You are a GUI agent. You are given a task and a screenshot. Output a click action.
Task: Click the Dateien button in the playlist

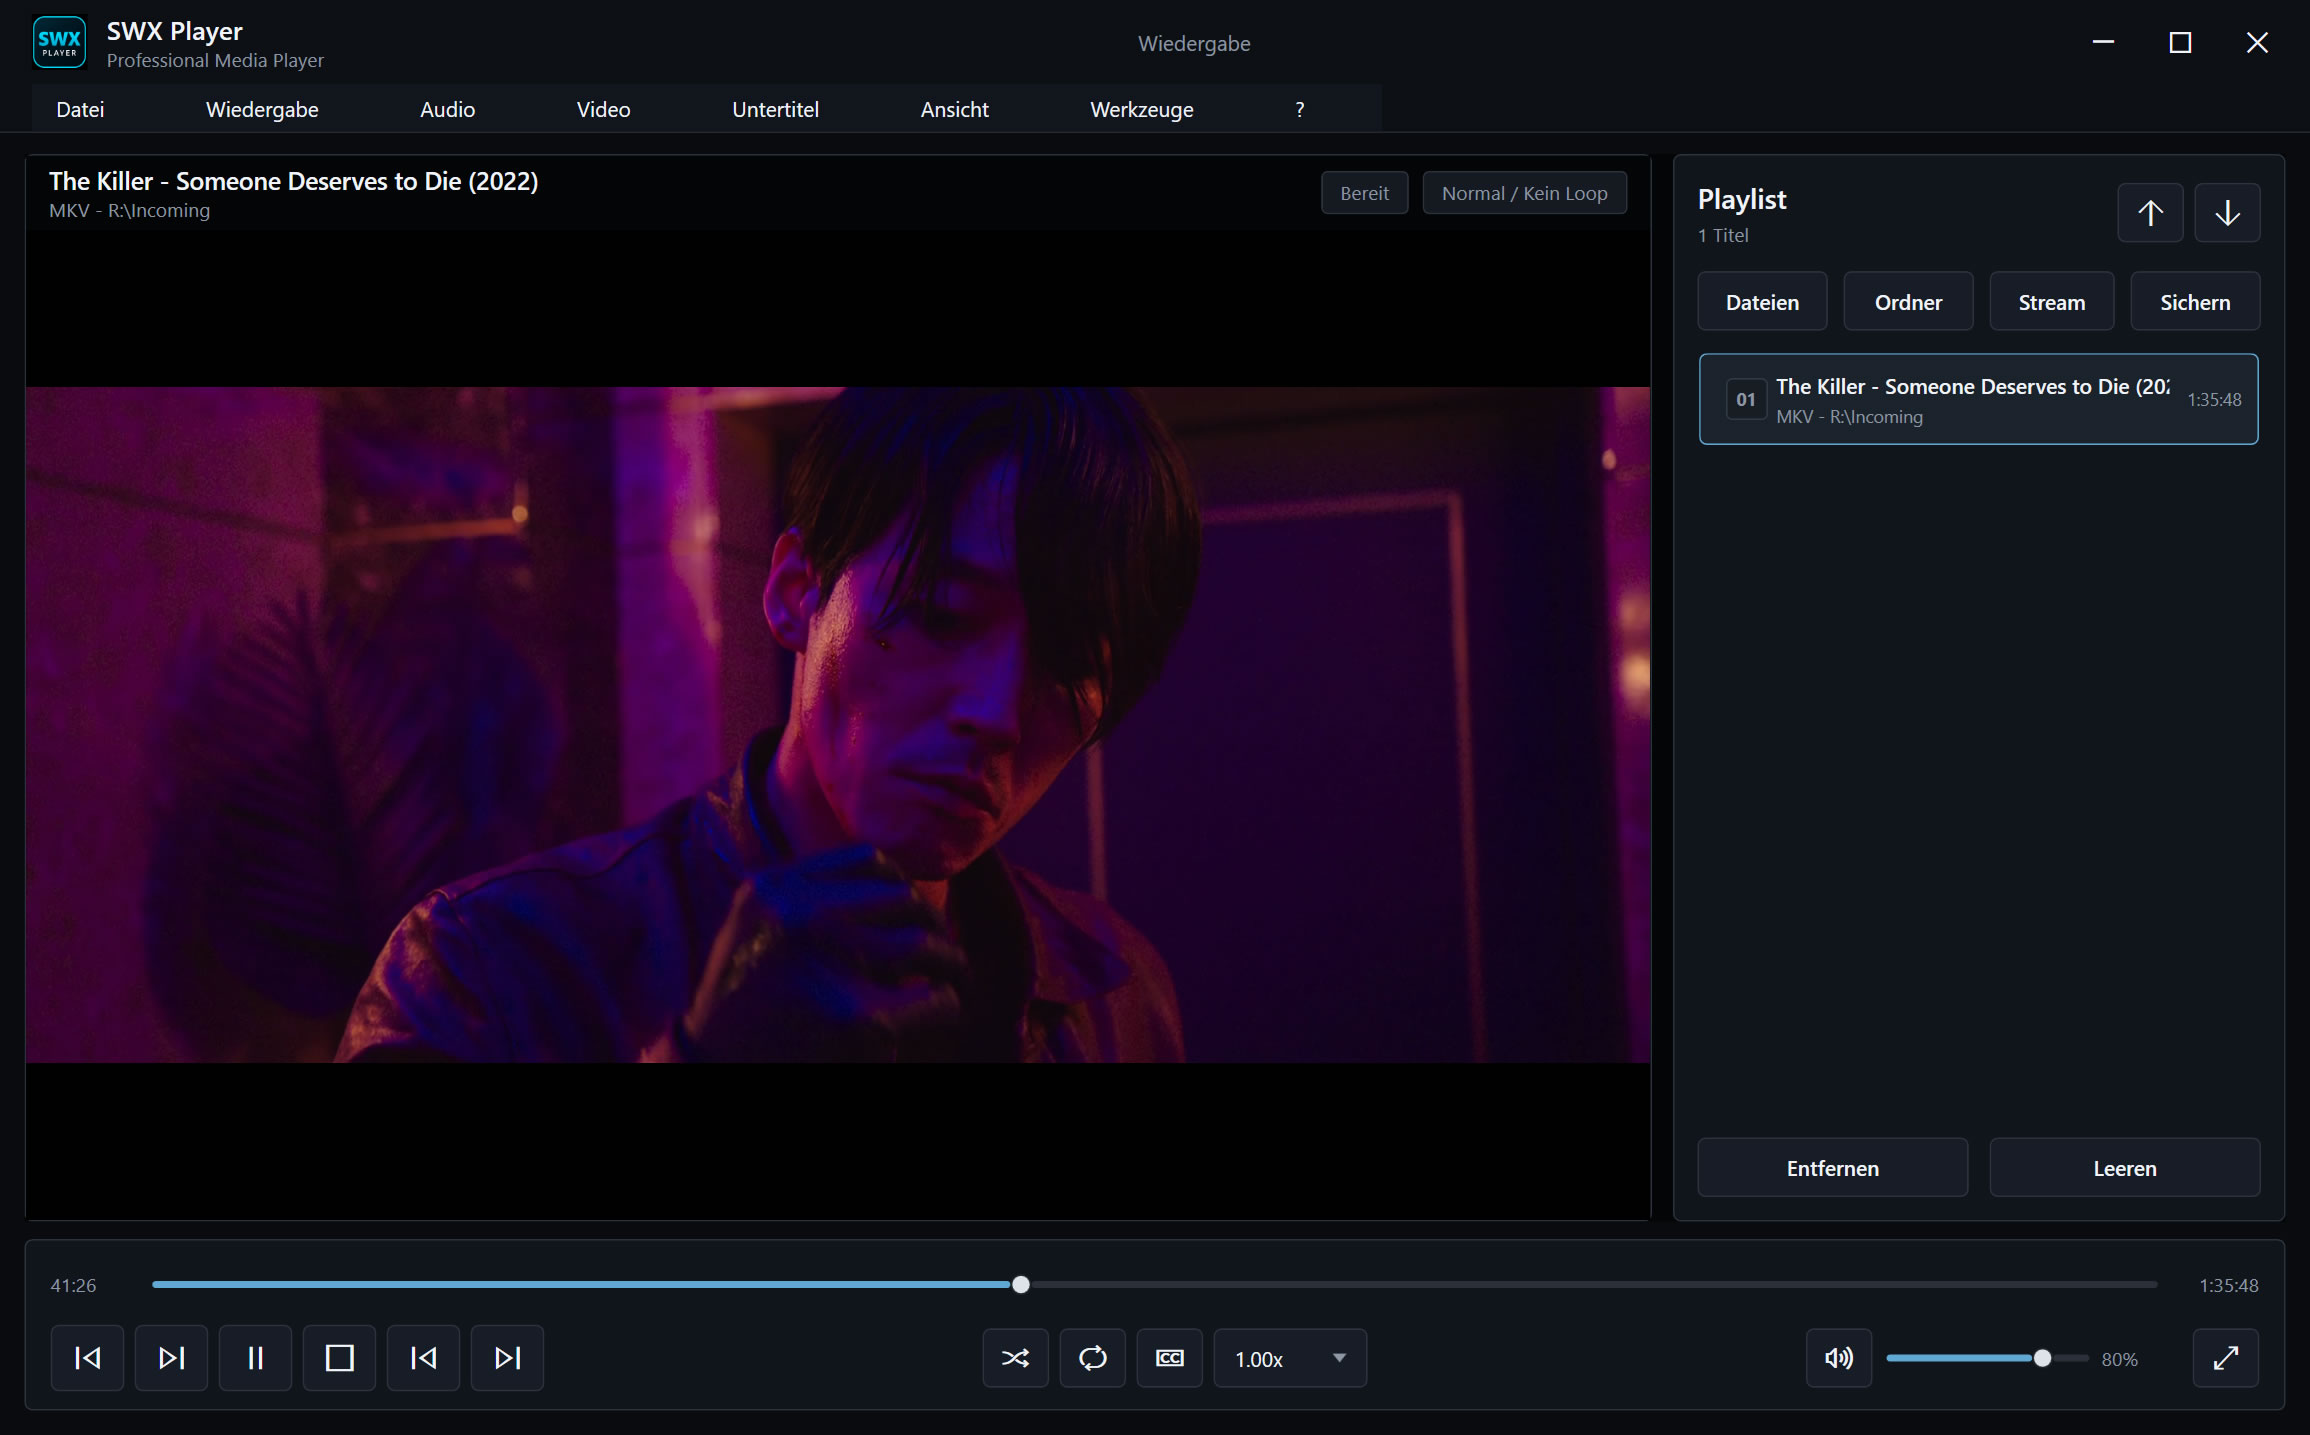click(1762, 301)
